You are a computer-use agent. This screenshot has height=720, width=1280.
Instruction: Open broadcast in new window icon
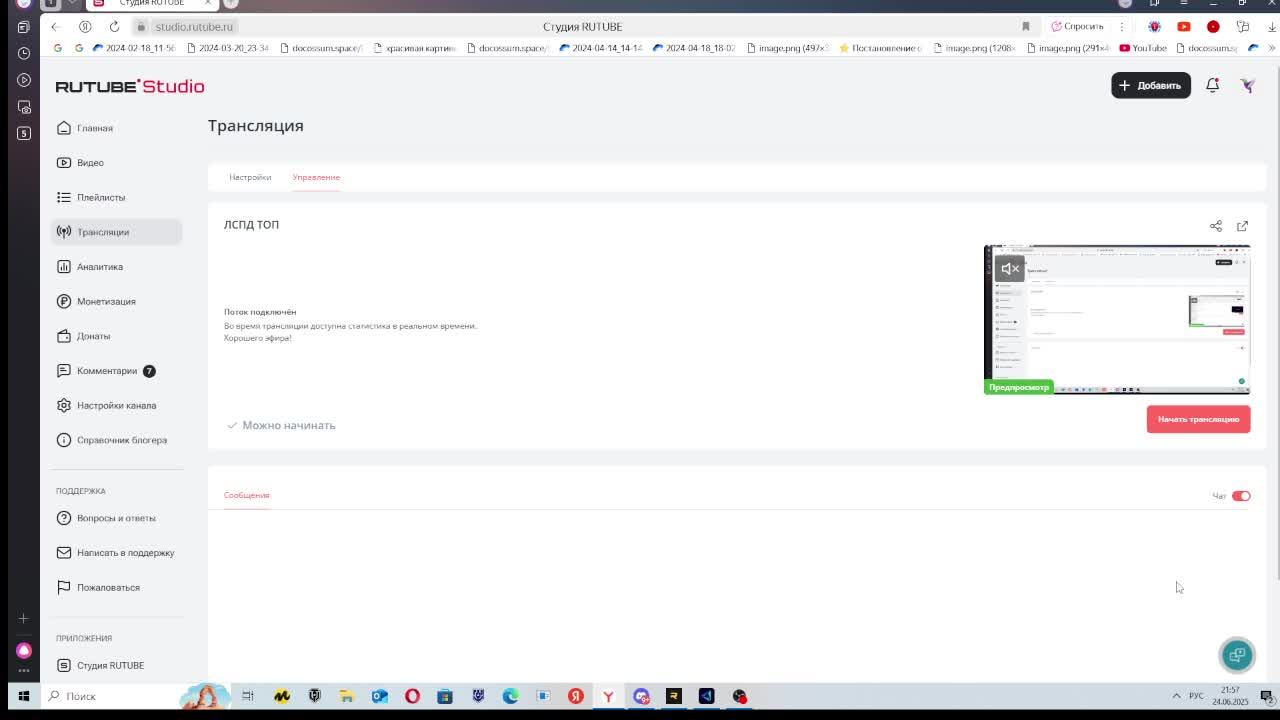pos(1242,226)
